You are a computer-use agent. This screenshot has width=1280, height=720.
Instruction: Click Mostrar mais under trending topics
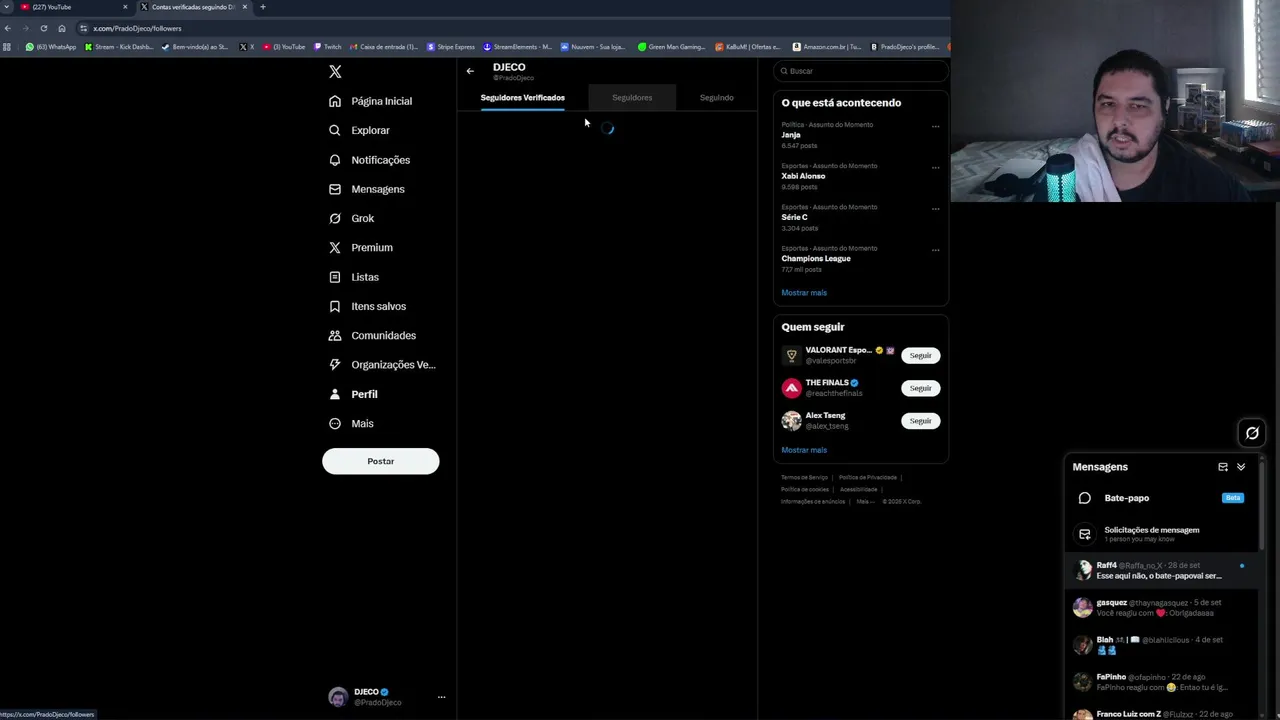[804, 293]
